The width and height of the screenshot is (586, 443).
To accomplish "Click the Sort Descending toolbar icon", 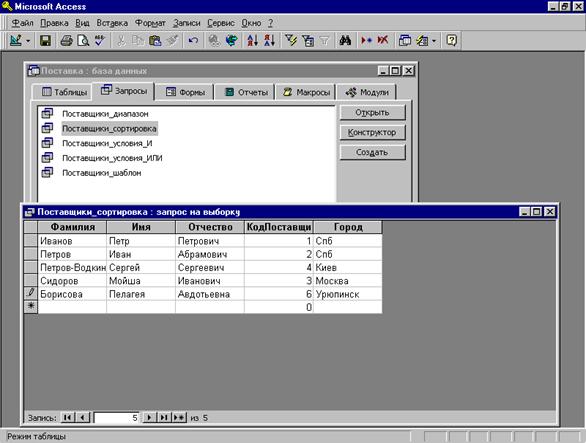I will (269, 40).
